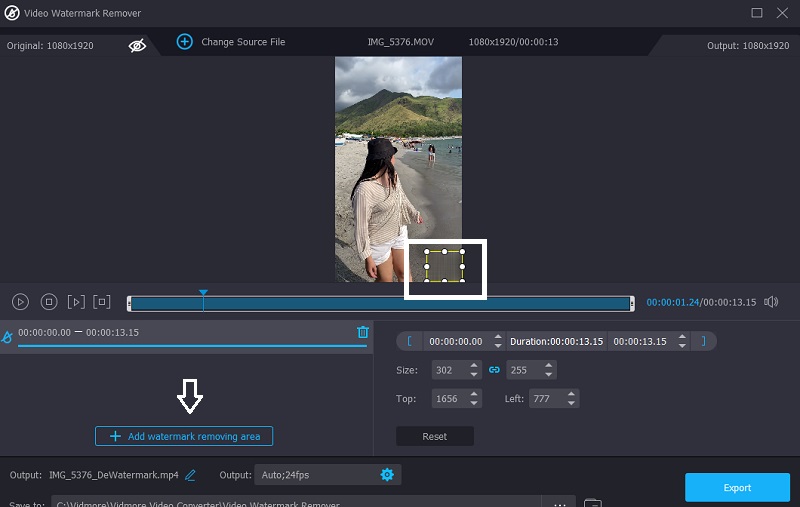Open output settings with the gear icon
This screenshot has height=507, width=800.
click(387, 474)
